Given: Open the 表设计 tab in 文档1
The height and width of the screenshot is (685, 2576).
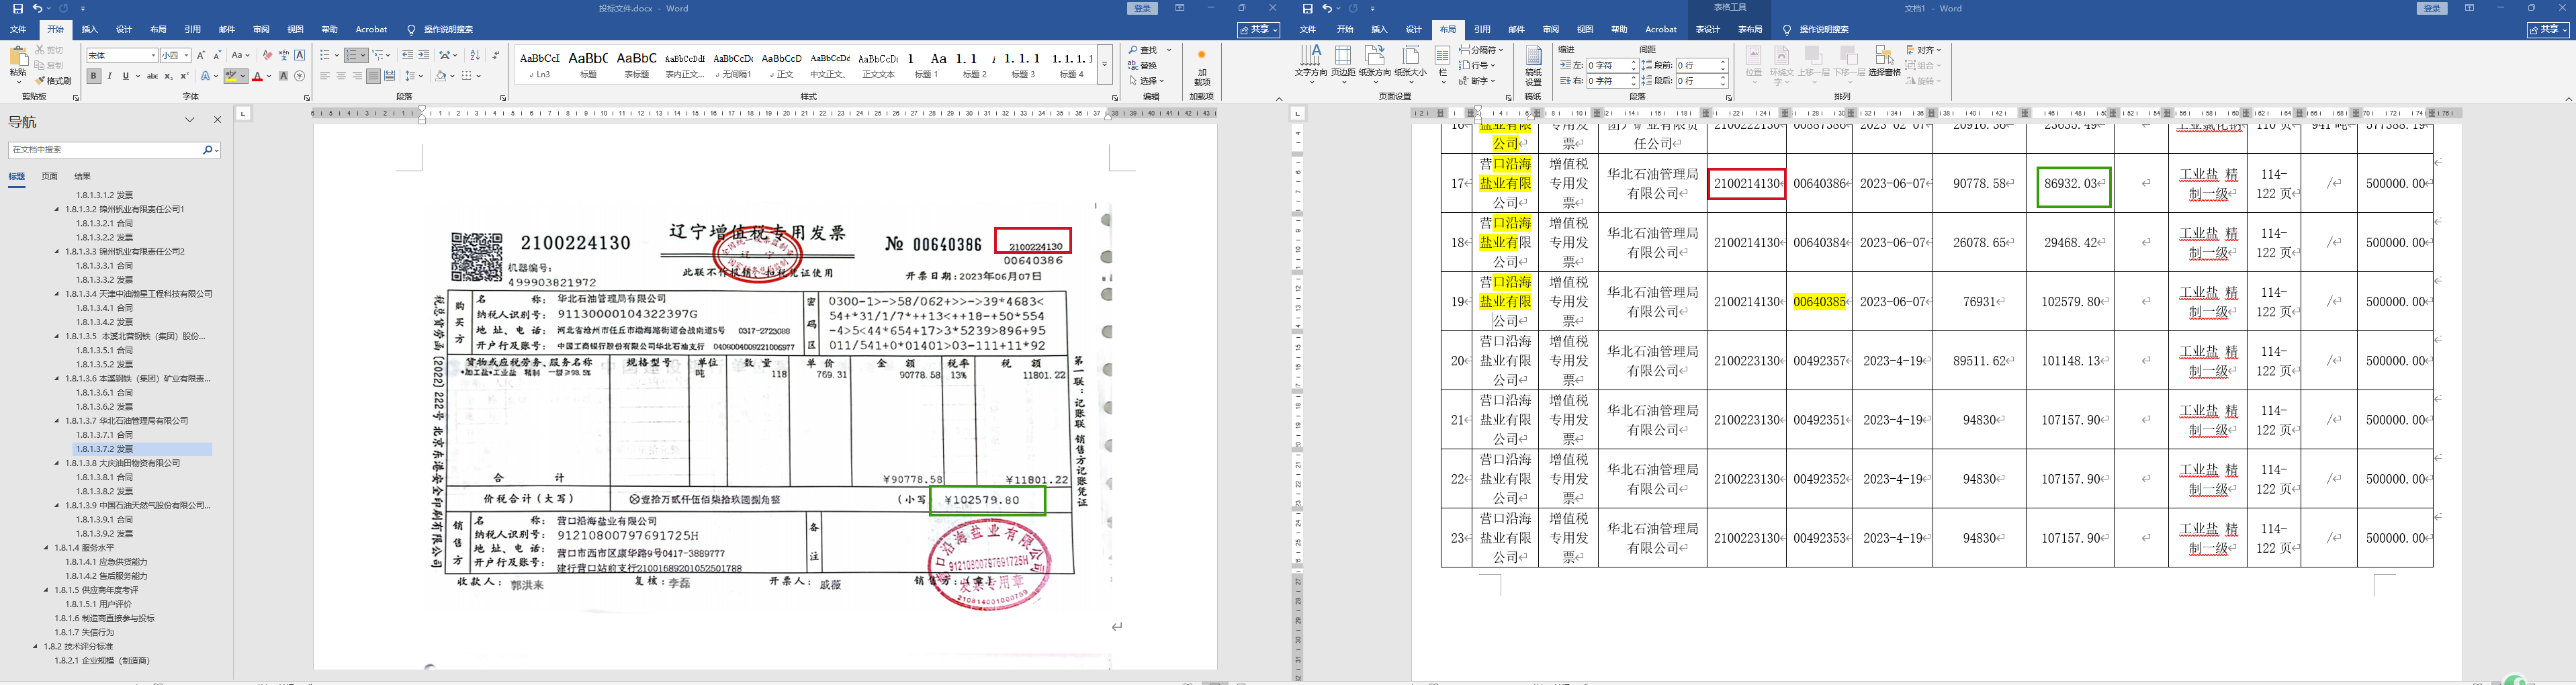Looking at the screenshot, I should (1708, 30).
